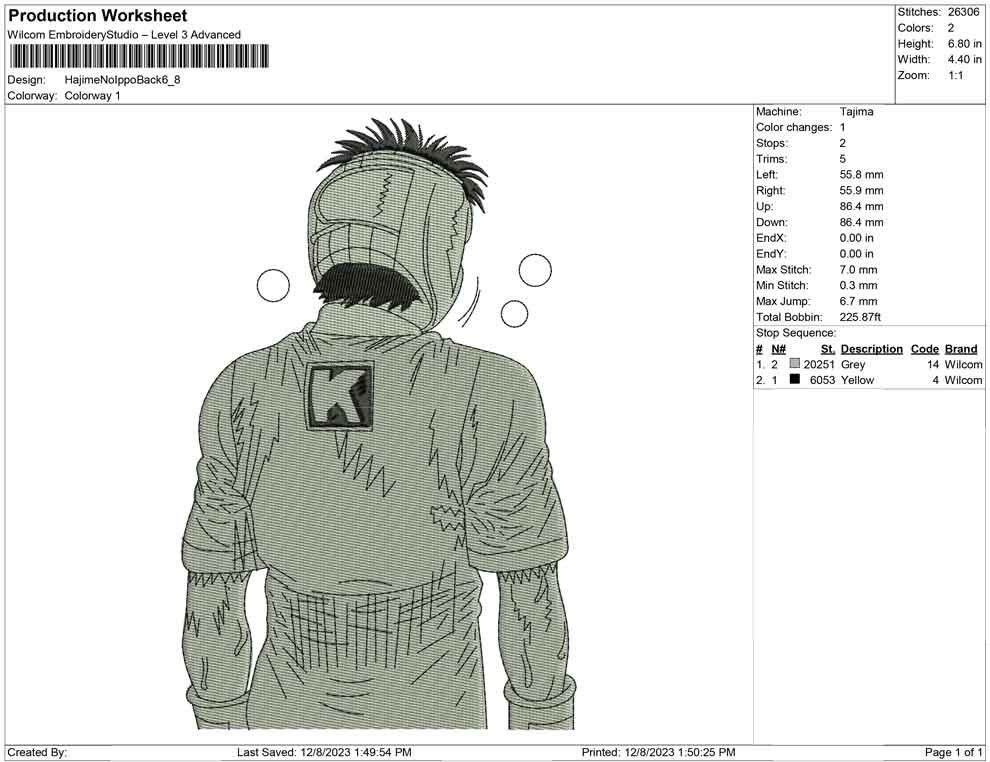This screenshot has height=762, width=990.
Task: Click the black thread color swatch
Action: 795,379
